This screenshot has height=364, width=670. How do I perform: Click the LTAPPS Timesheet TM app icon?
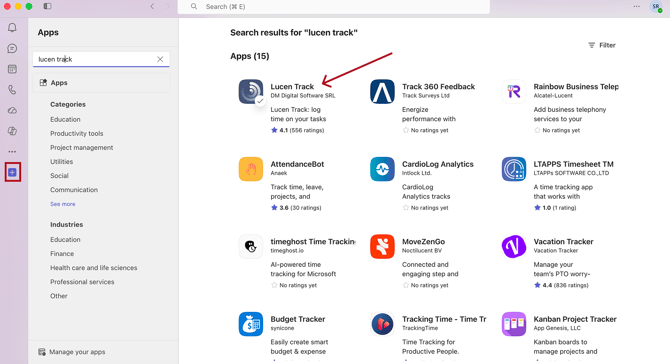514,169
